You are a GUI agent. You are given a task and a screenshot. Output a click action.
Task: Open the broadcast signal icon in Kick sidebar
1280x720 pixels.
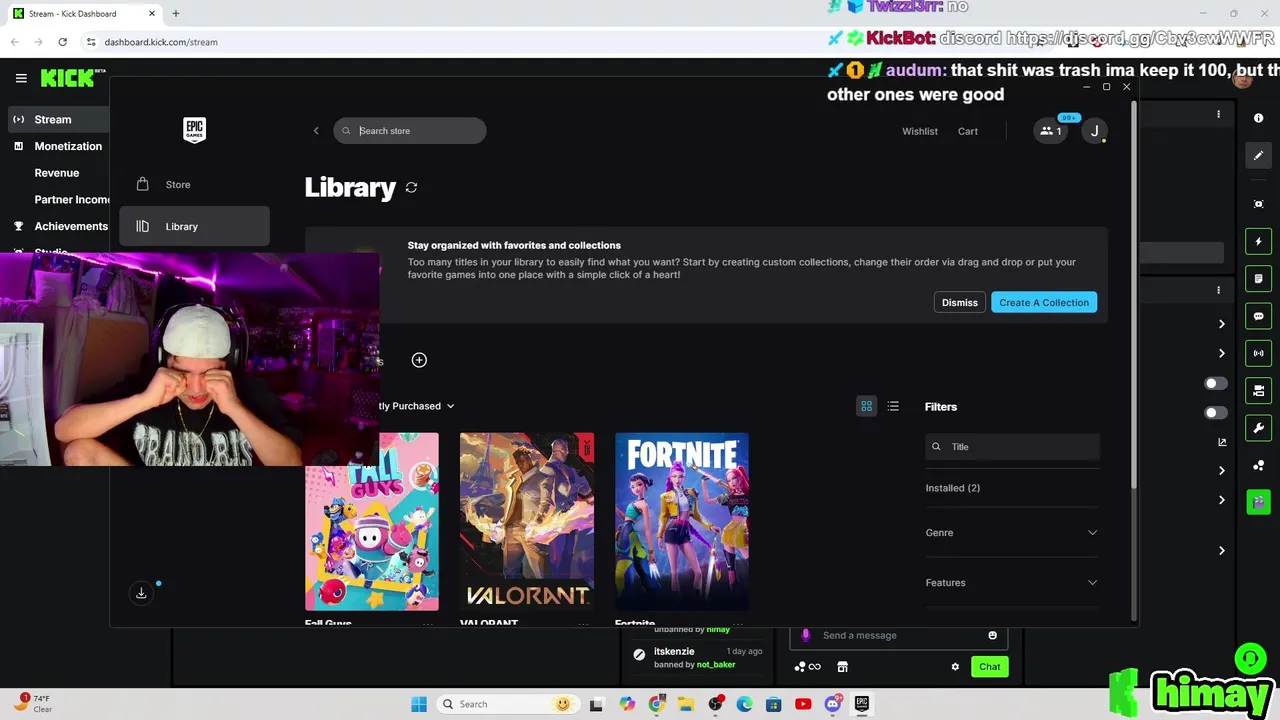1259,353
